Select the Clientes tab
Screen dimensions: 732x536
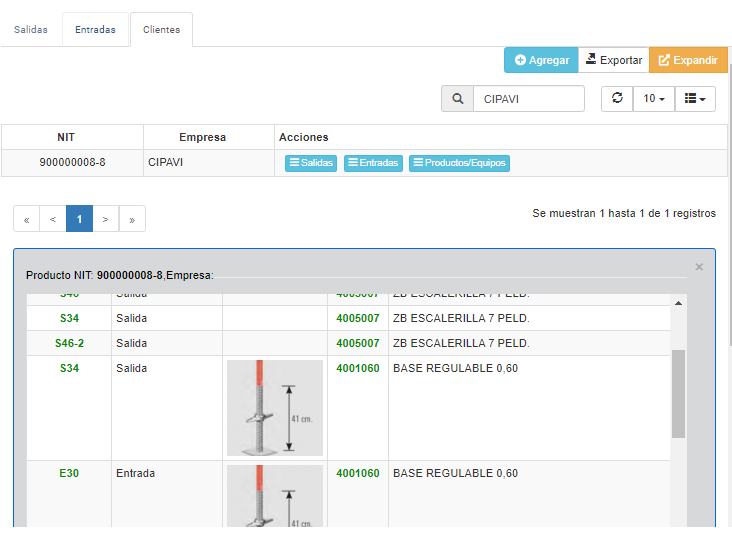coord(161,30)
